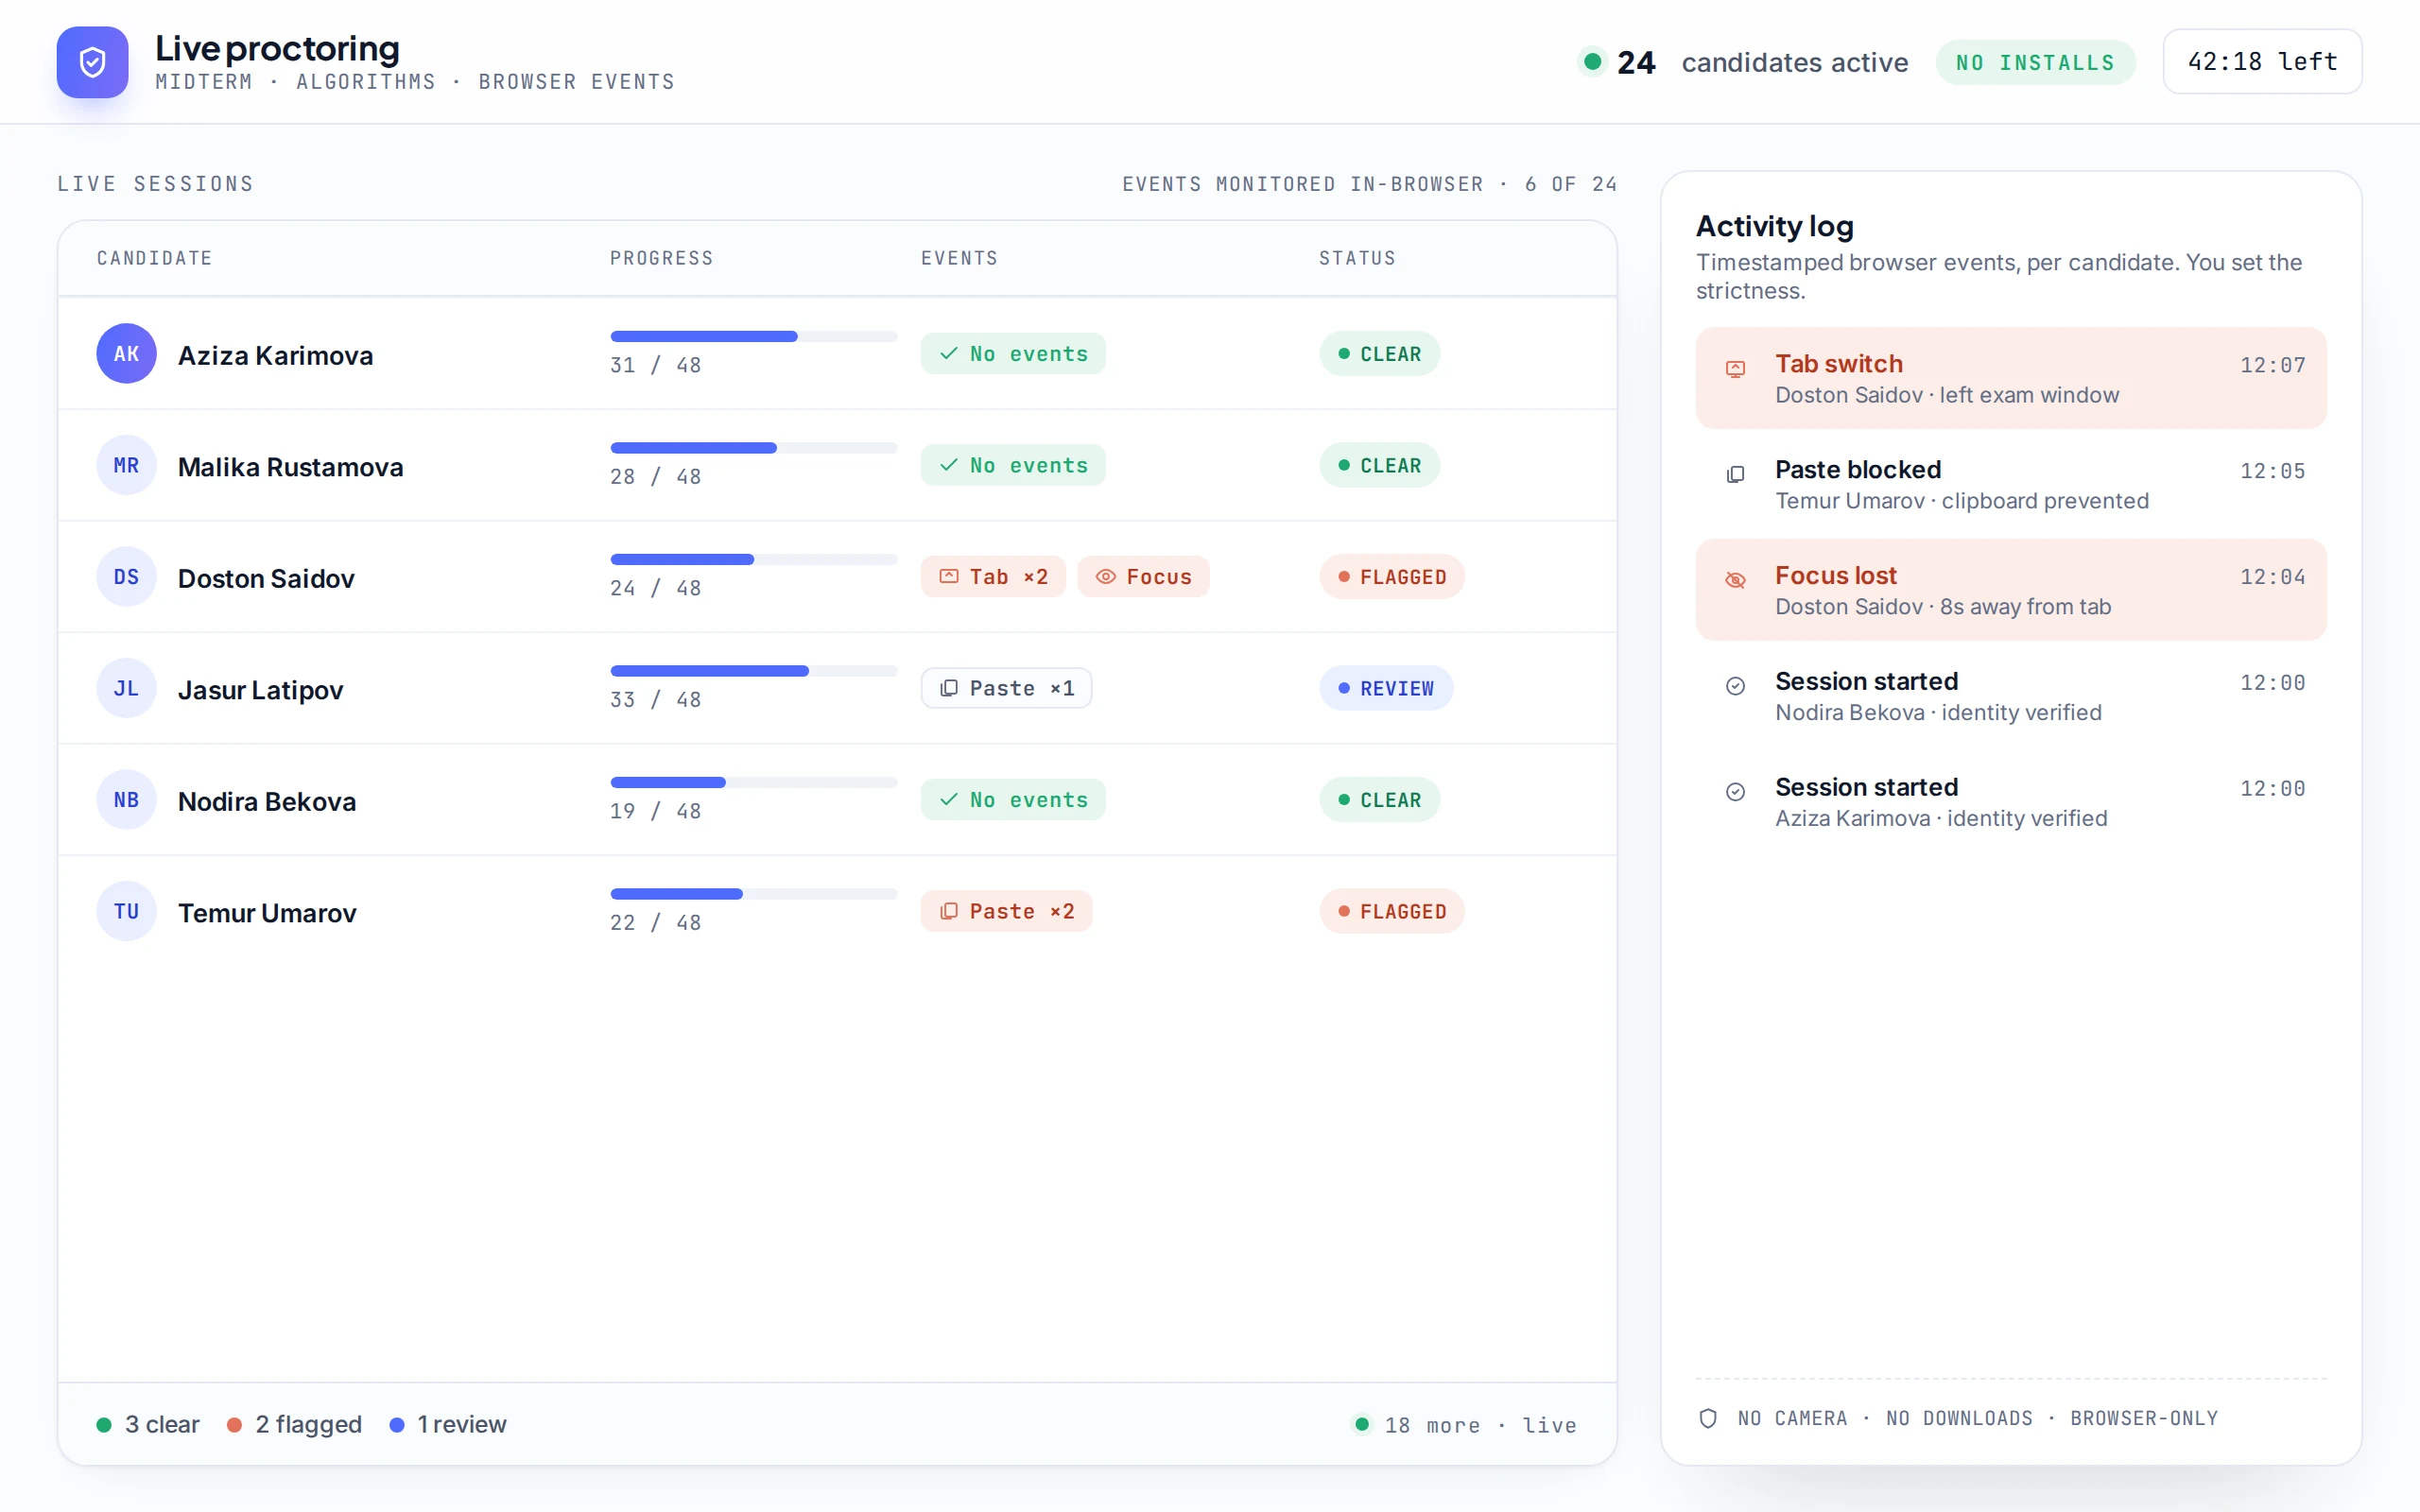
Task: Click Aziza Karimova session started check icon
Action: pos(1735,792)
